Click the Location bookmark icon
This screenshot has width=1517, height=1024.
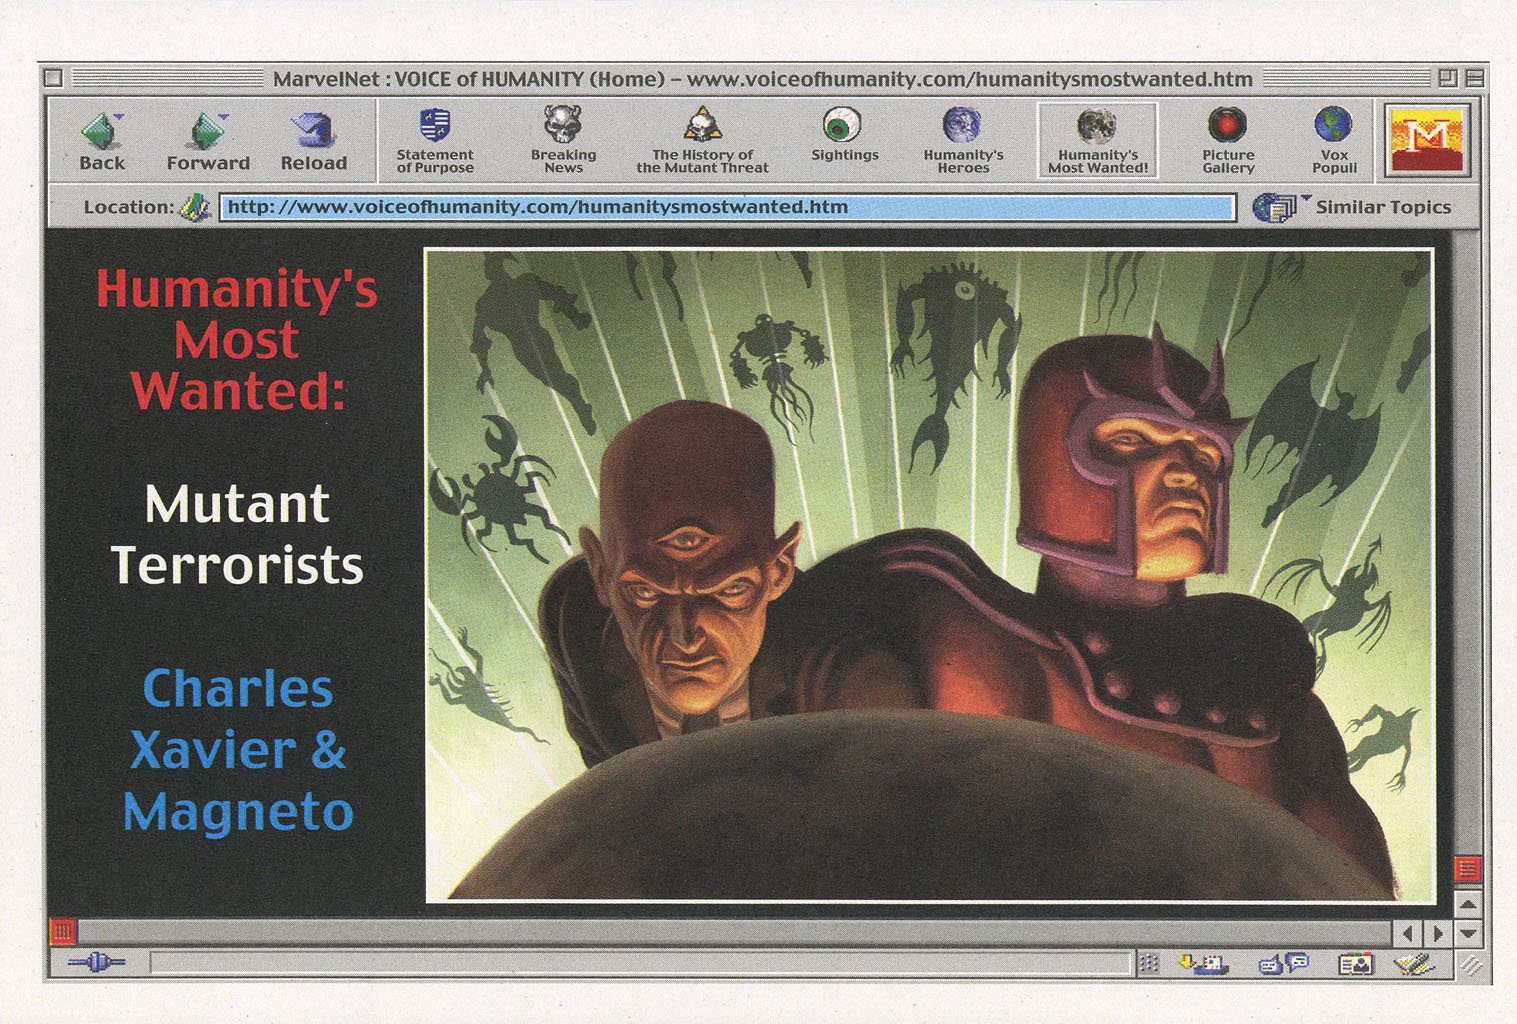point(194,207)
